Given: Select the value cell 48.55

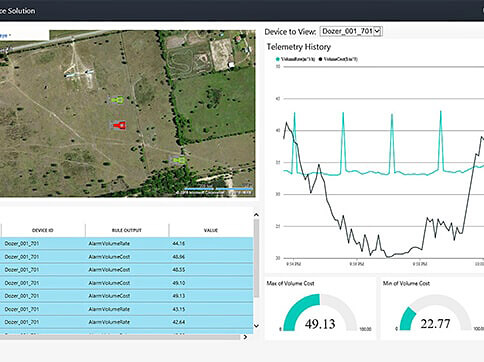Looking at the screenshot, I should tap(179, 270).
